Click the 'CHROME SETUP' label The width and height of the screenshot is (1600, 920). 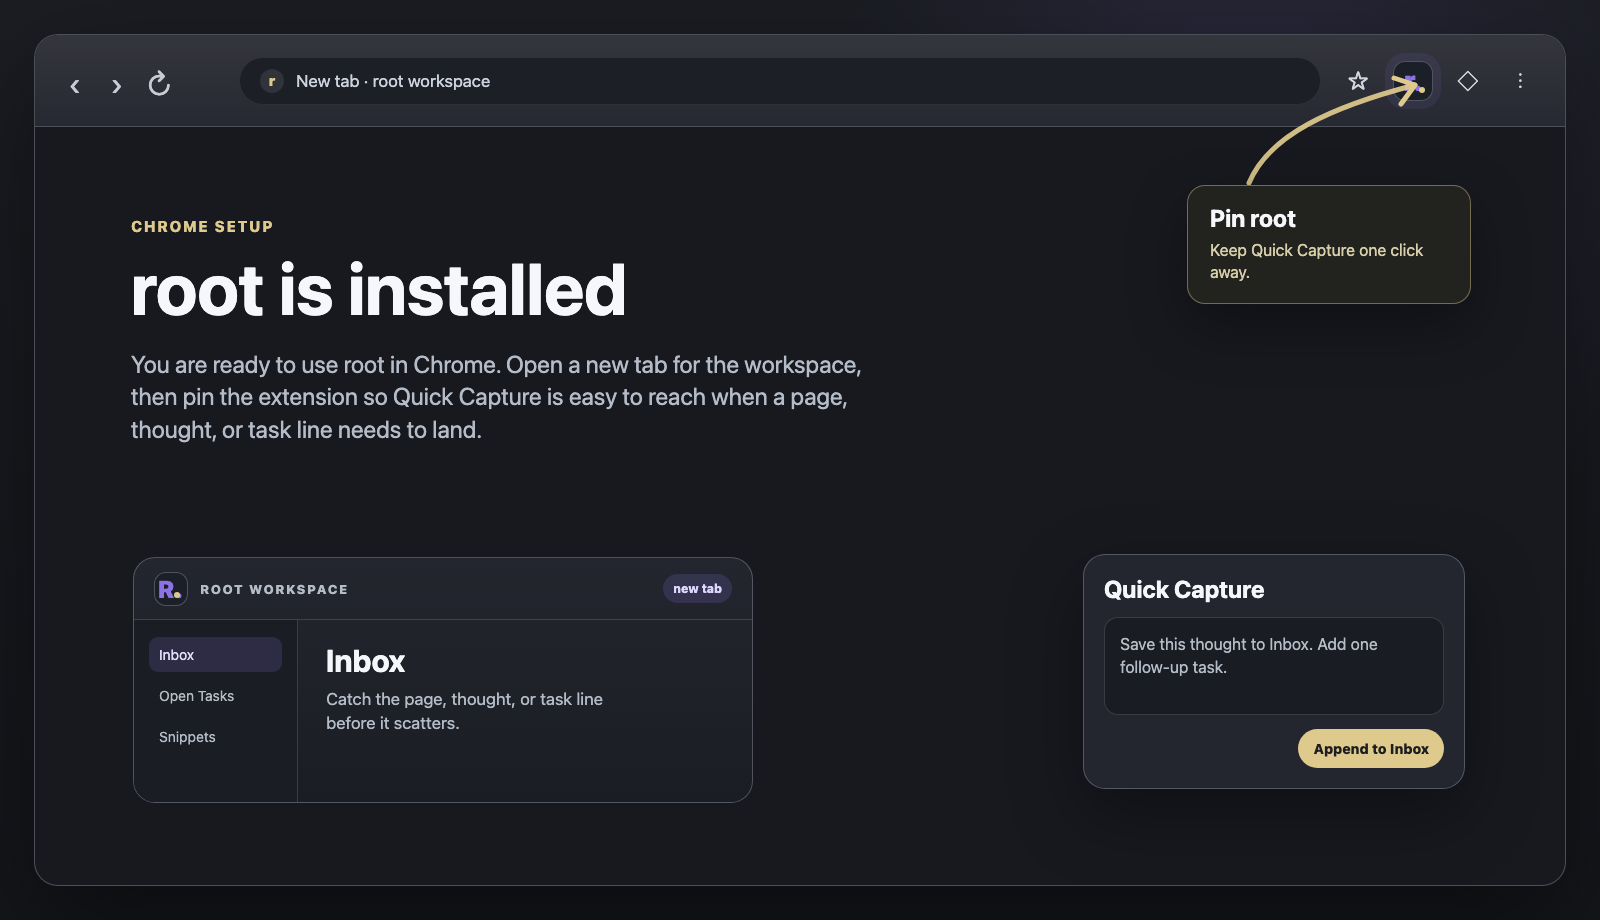[202, 227]
